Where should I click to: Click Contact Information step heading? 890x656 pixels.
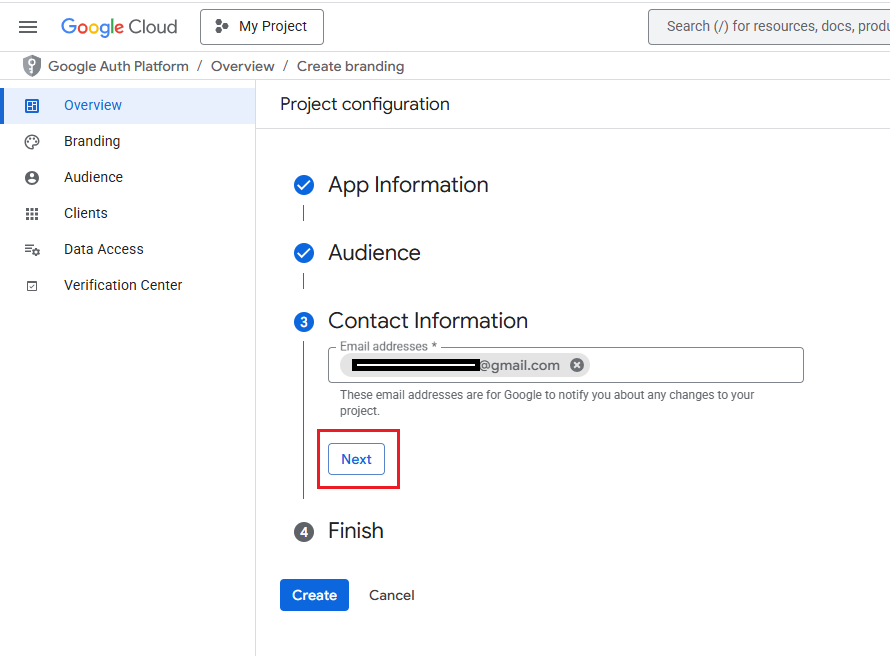tap(428, 321)
